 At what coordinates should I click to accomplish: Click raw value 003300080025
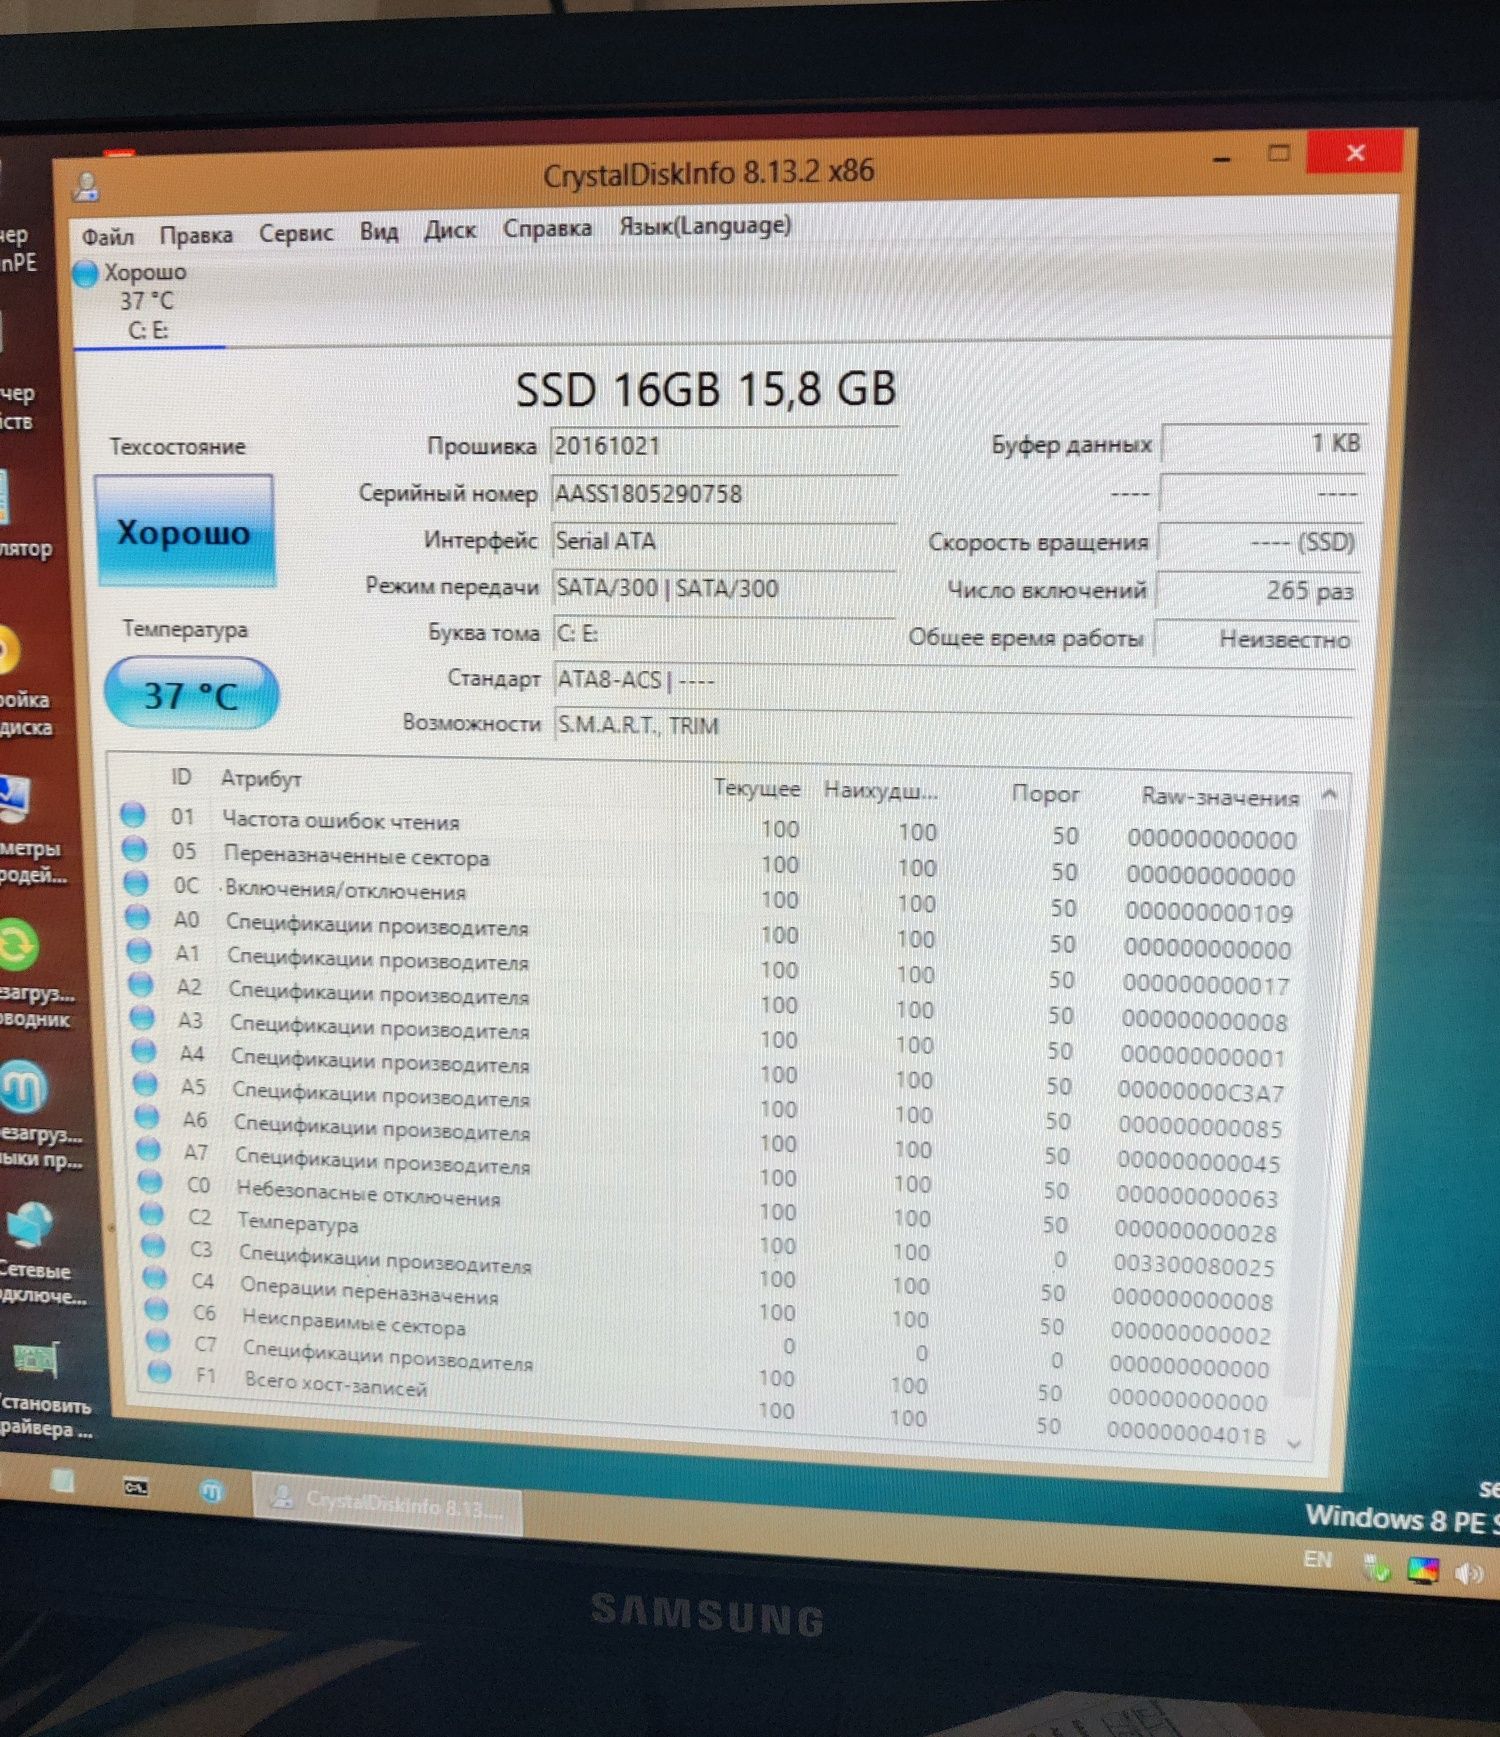click(x=1194, y=1266)
